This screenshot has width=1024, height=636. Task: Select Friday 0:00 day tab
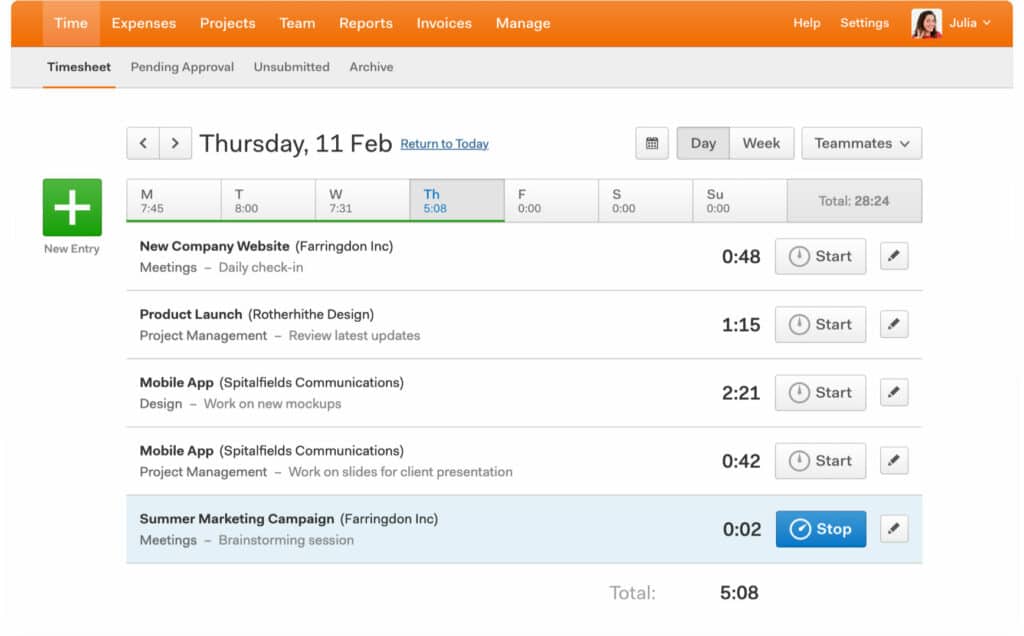pos(551,200)
